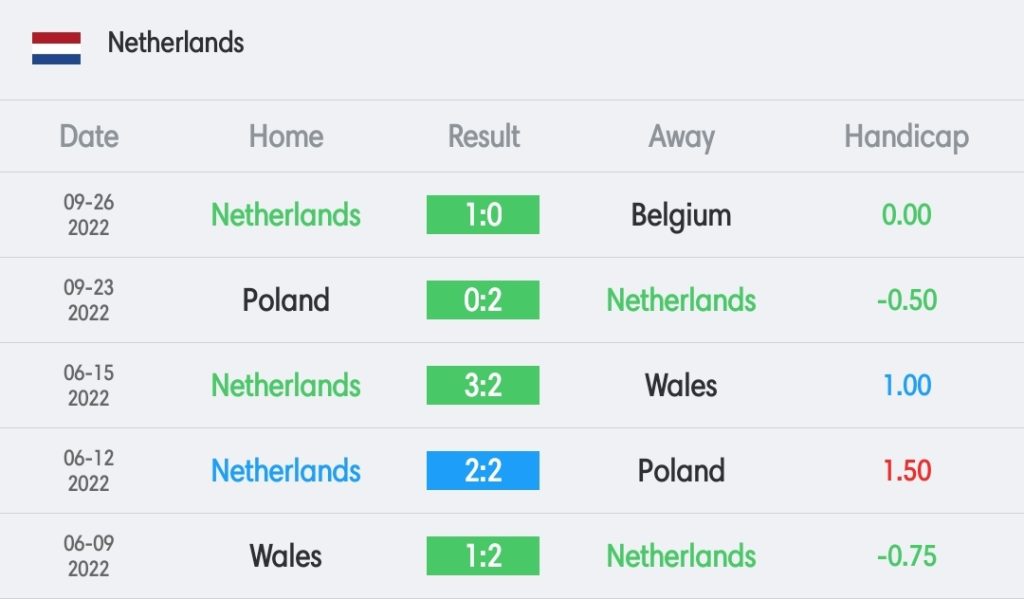Click the Away column header

coord(681,138)
